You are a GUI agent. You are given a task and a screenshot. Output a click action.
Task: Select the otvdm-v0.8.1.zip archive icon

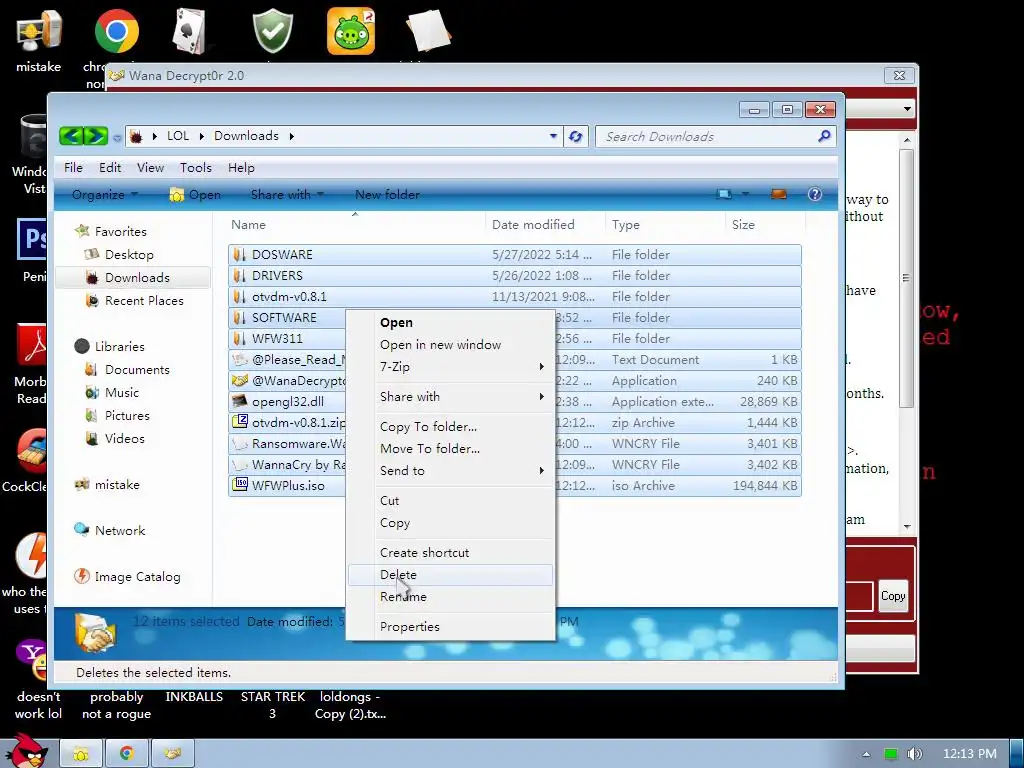(240, 422)
